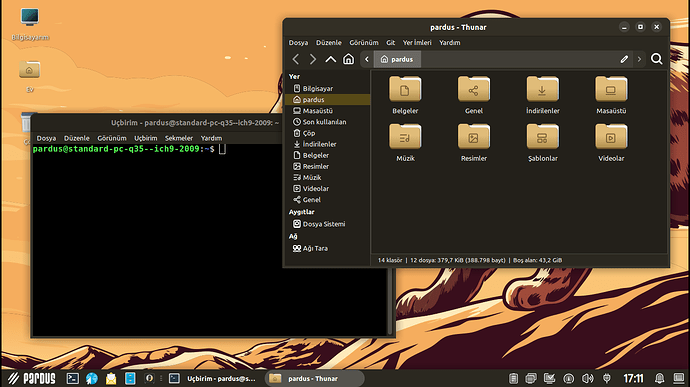Open Sekmeler menu in terminal

pyautogui.click(x=179, y=138)
